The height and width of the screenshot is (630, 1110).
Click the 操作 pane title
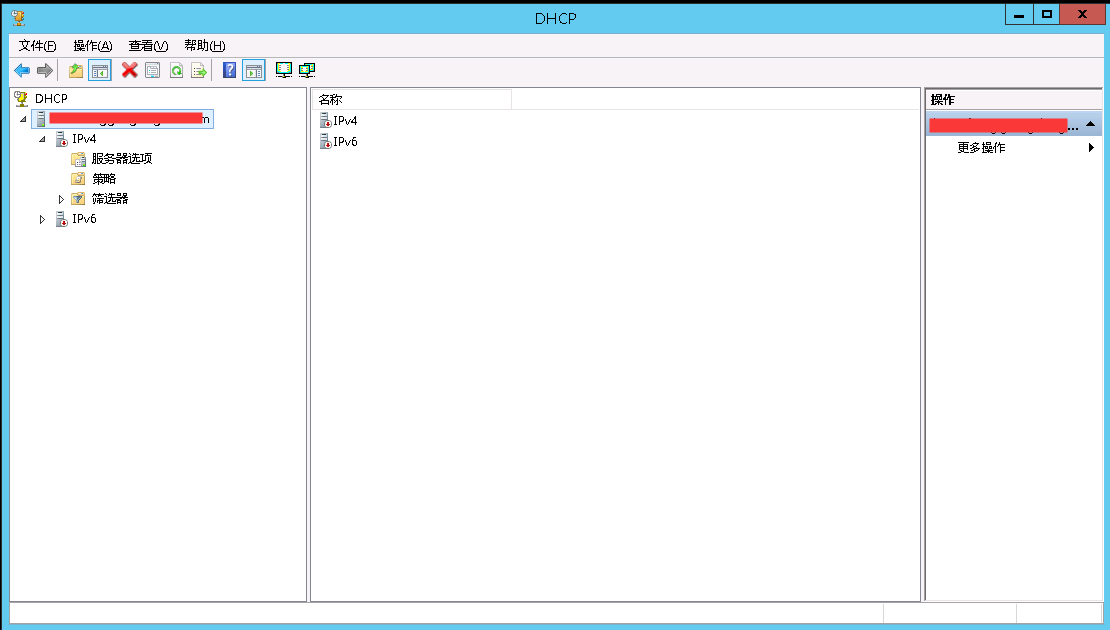(x=942, y=100)
